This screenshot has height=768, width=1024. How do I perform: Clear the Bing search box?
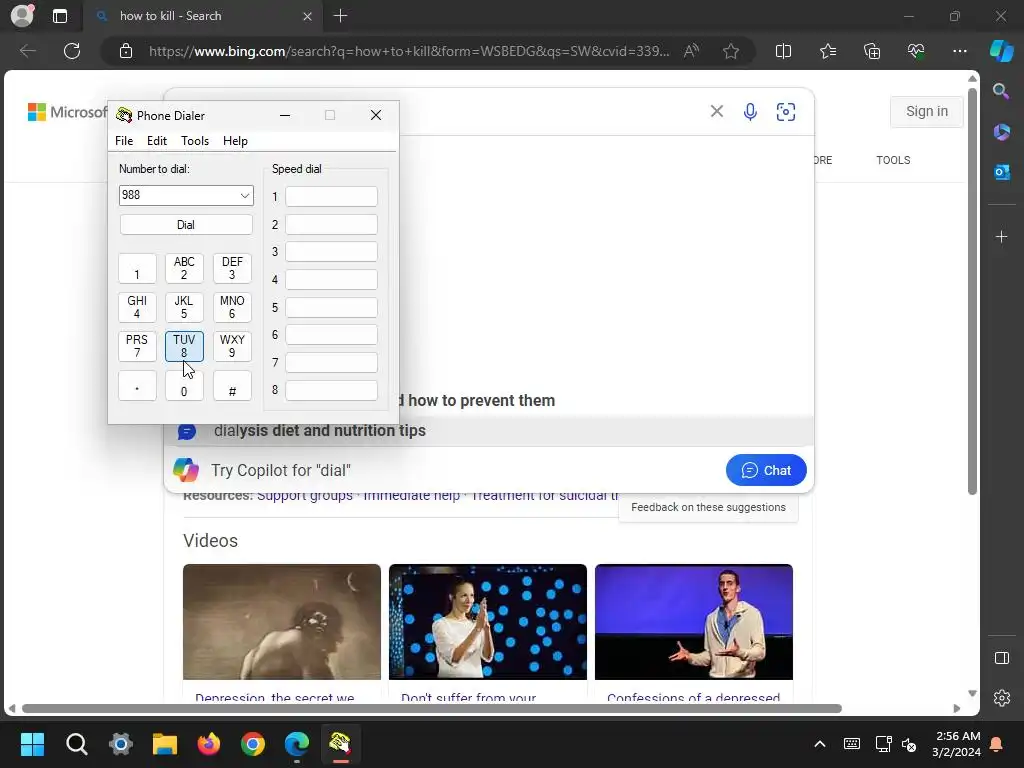click(x=716, y=112)
